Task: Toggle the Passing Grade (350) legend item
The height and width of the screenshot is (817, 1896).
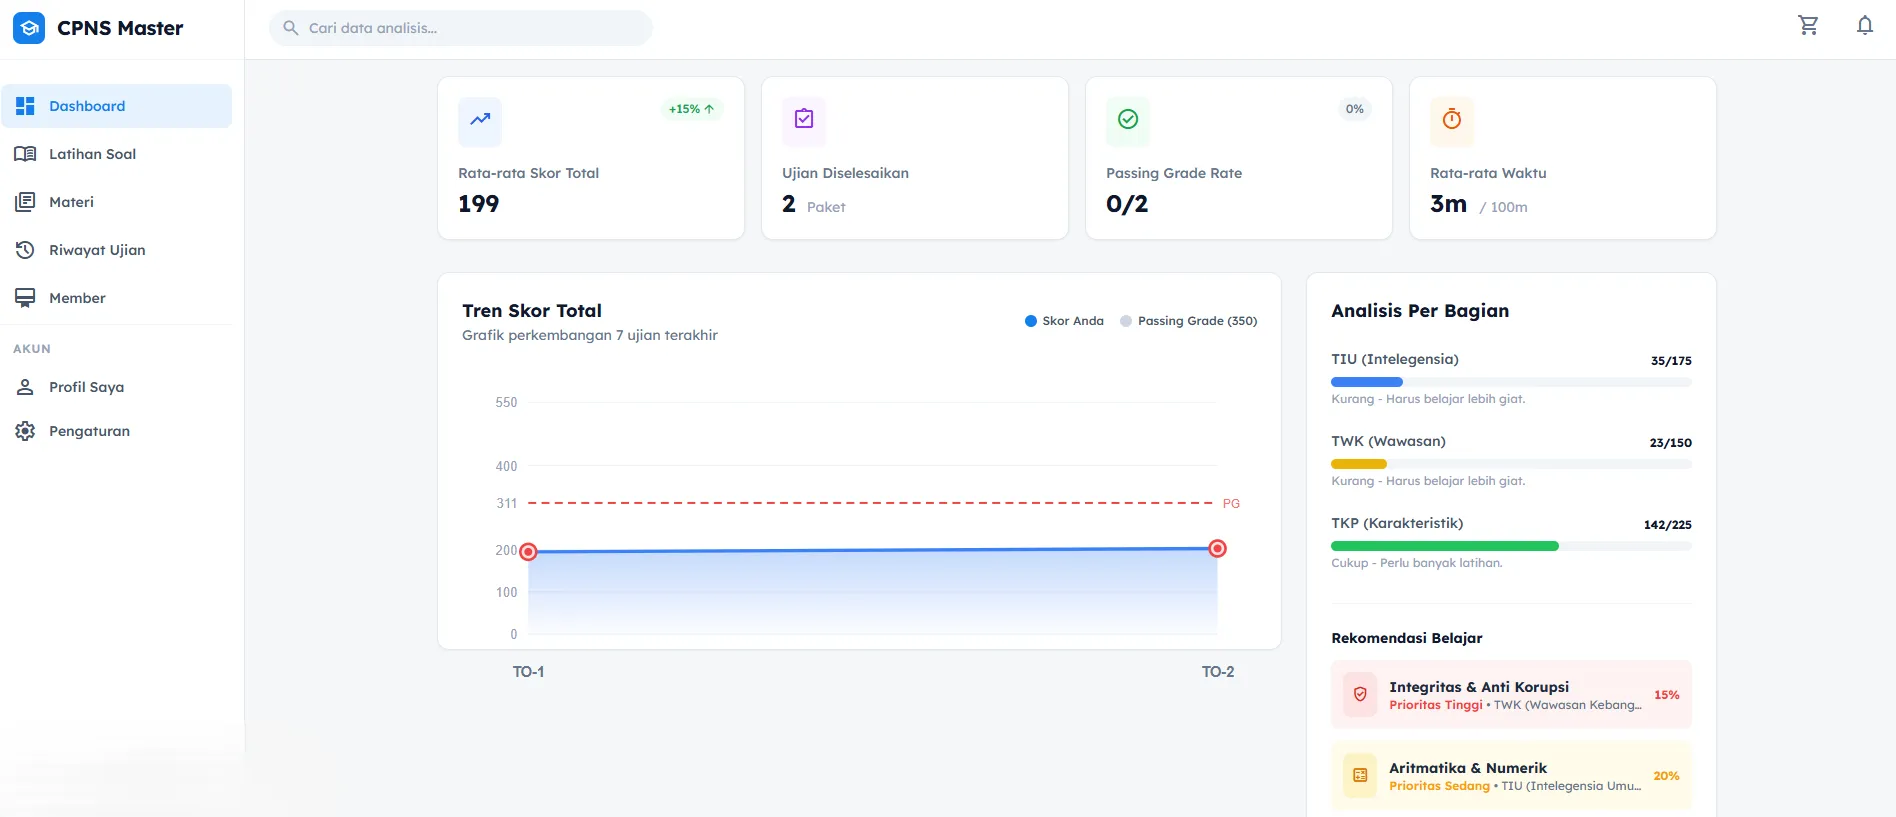Action: [1188, 321]
